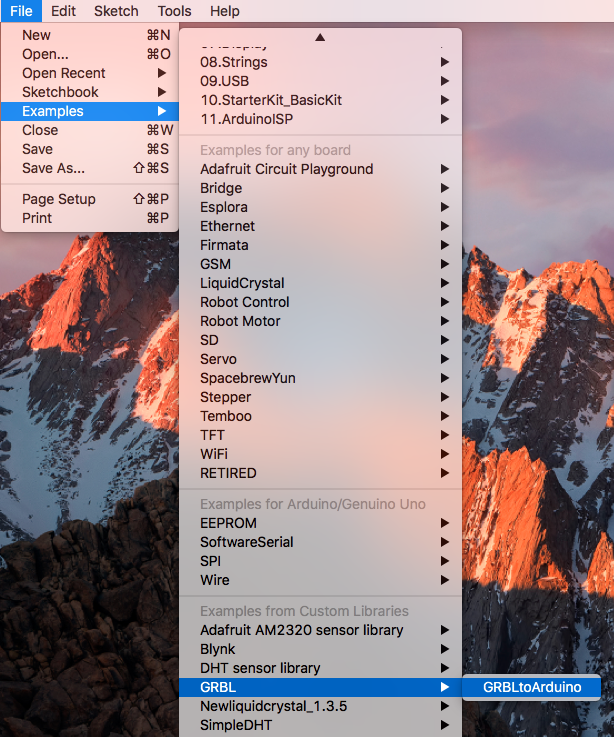The width and height of the screenshot is (614, 737).
Task: Open the SPI examples submenu
Action: click(320, 561)
